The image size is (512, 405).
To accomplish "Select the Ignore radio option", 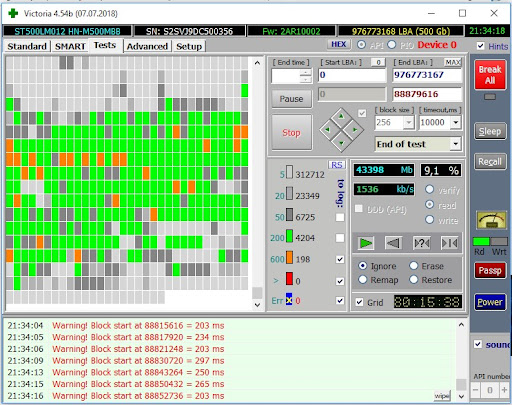I will click(363, 266).
